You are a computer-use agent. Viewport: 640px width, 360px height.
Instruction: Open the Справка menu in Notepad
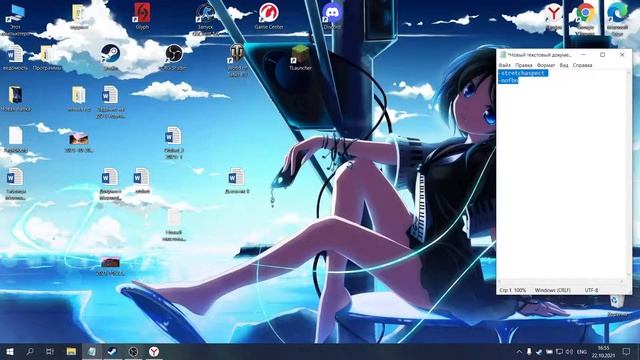pos(582,65)
